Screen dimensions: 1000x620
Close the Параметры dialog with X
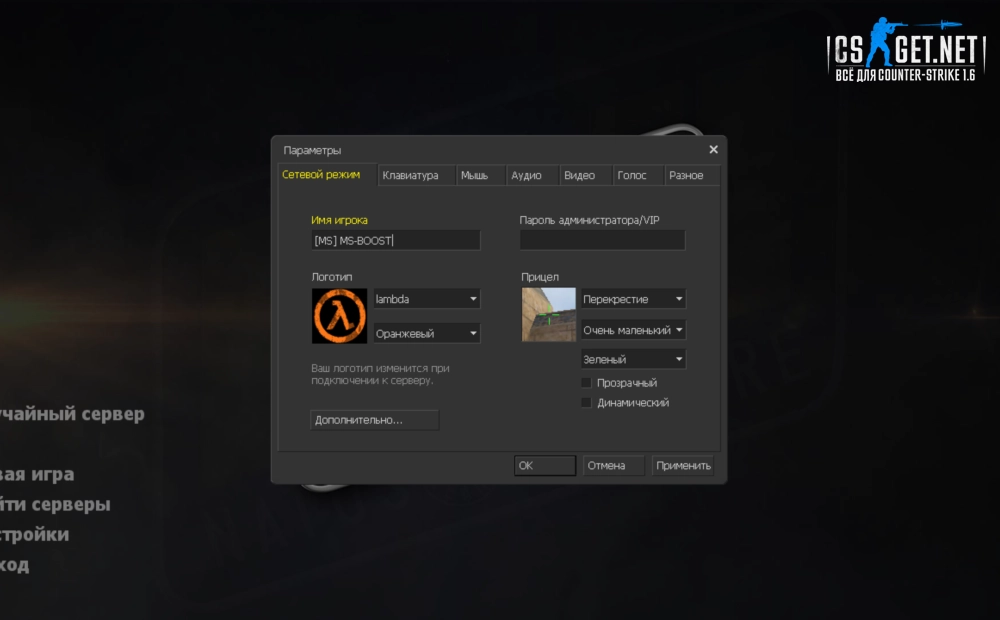click(713, 149)
